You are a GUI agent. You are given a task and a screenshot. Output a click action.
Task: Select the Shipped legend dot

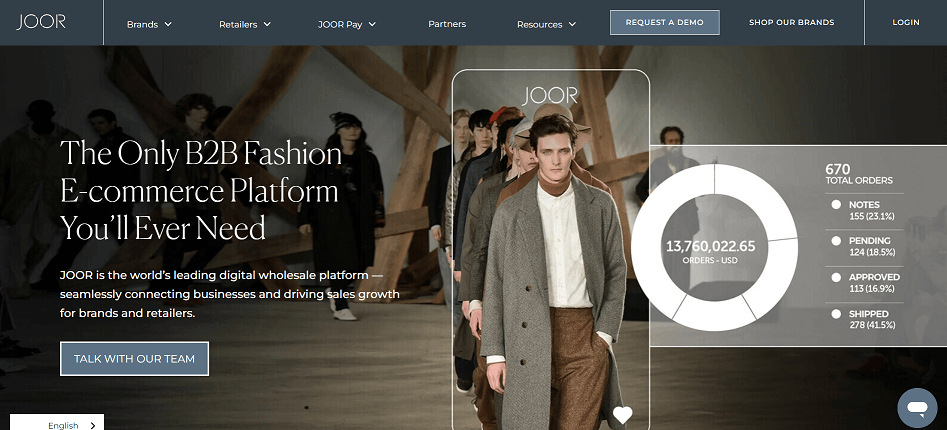[x=836, y=314]
